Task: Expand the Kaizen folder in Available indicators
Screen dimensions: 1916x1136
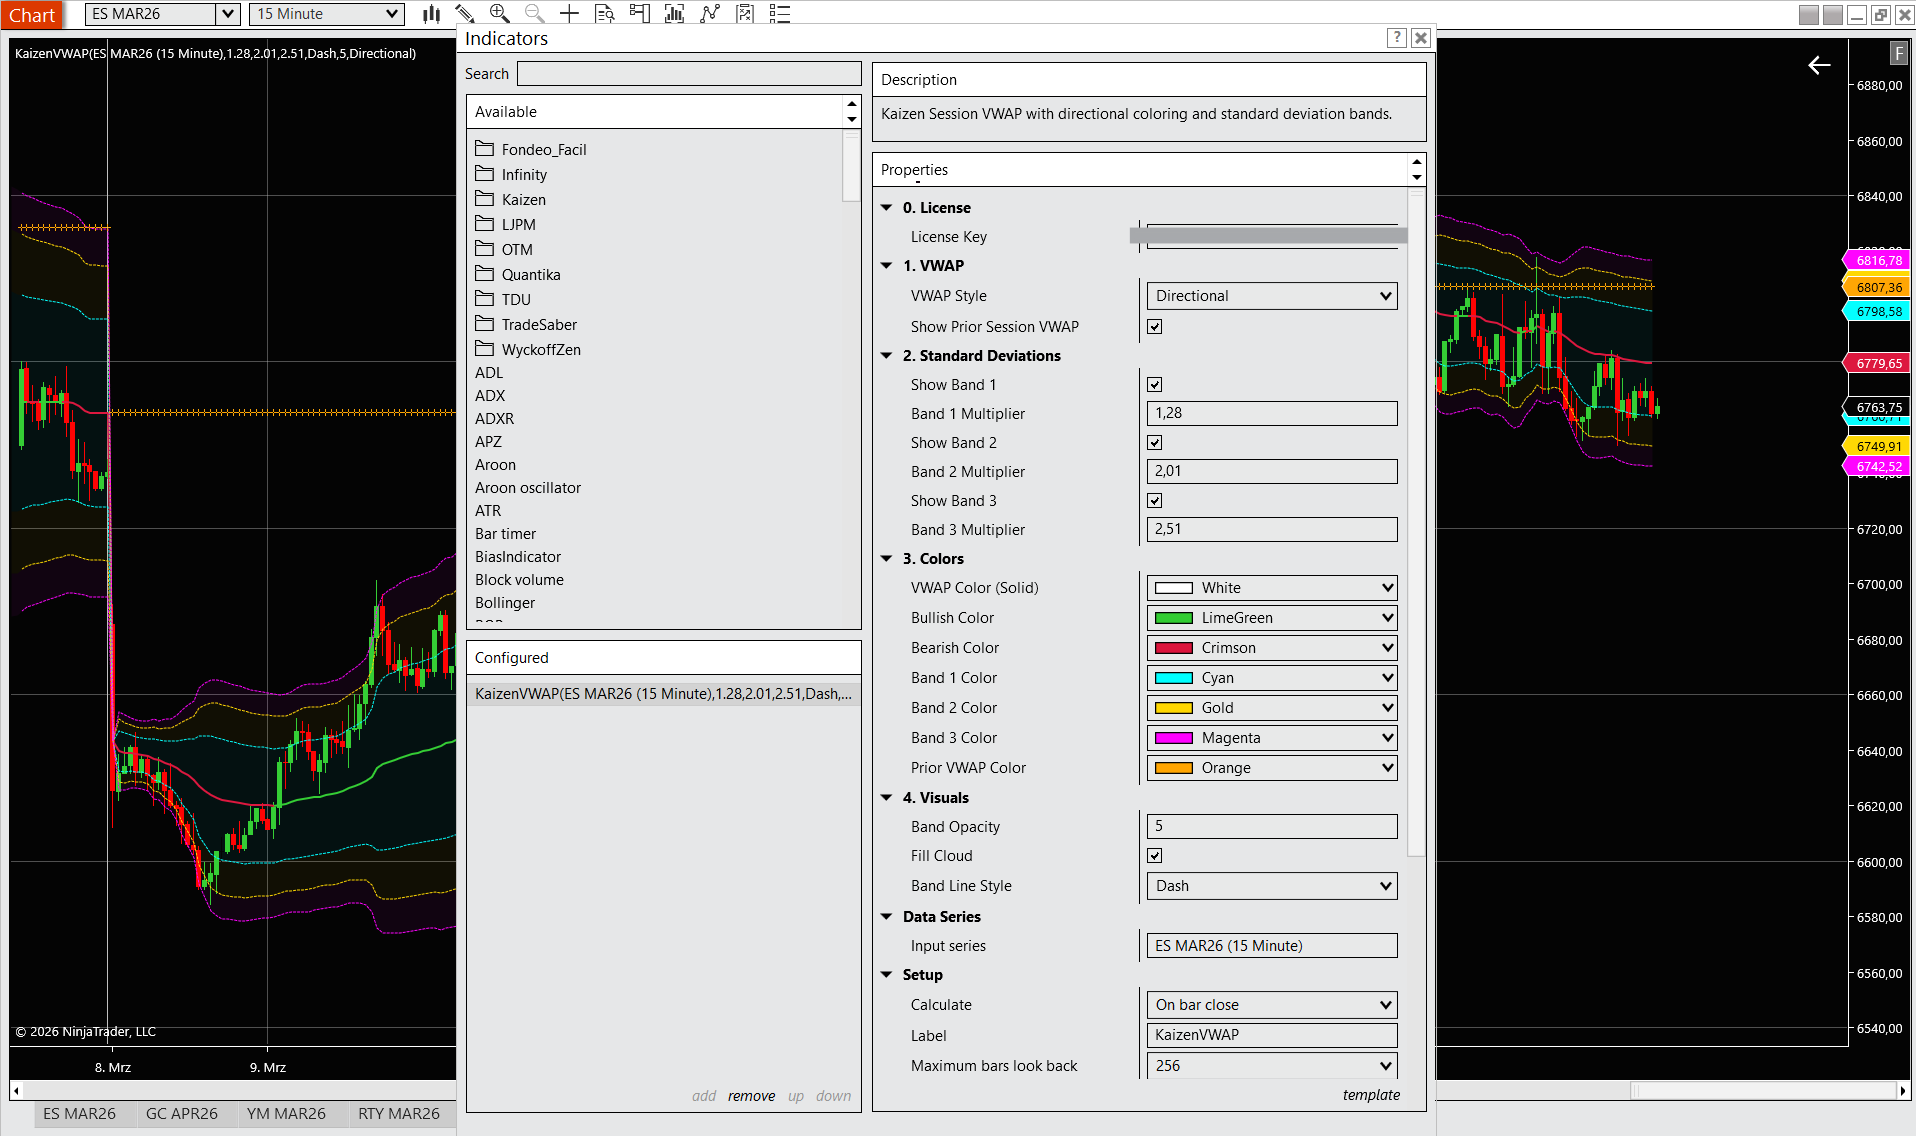Action: [523, 199]
